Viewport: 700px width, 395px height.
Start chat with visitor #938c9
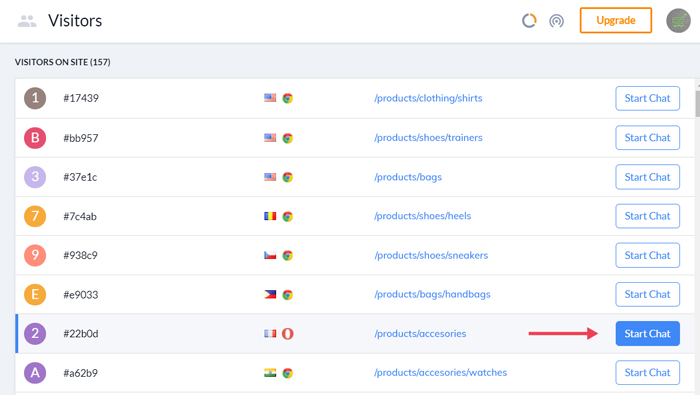(x=647, y=255)
